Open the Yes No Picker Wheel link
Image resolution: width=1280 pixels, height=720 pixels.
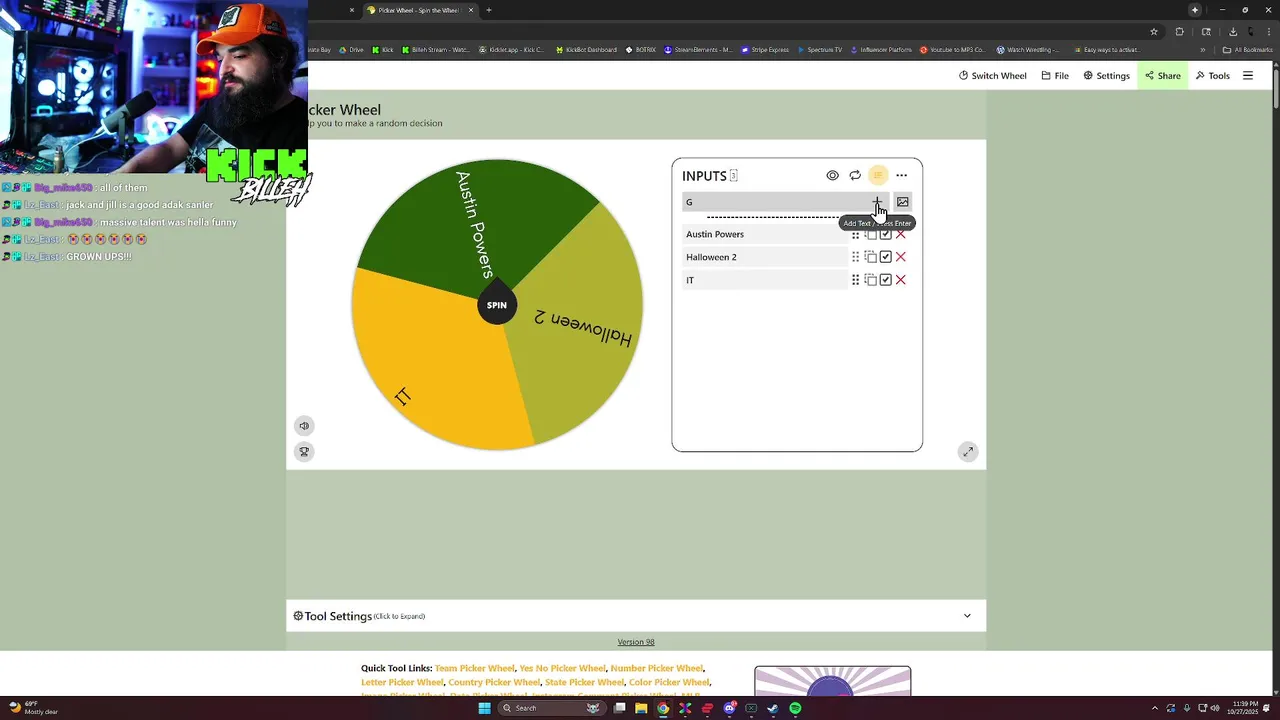click(562, 668)
